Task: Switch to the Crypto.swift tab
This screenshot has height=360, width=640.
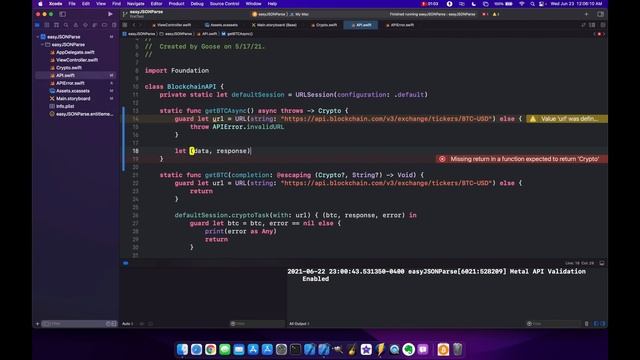Action: (x=324, y=25)
